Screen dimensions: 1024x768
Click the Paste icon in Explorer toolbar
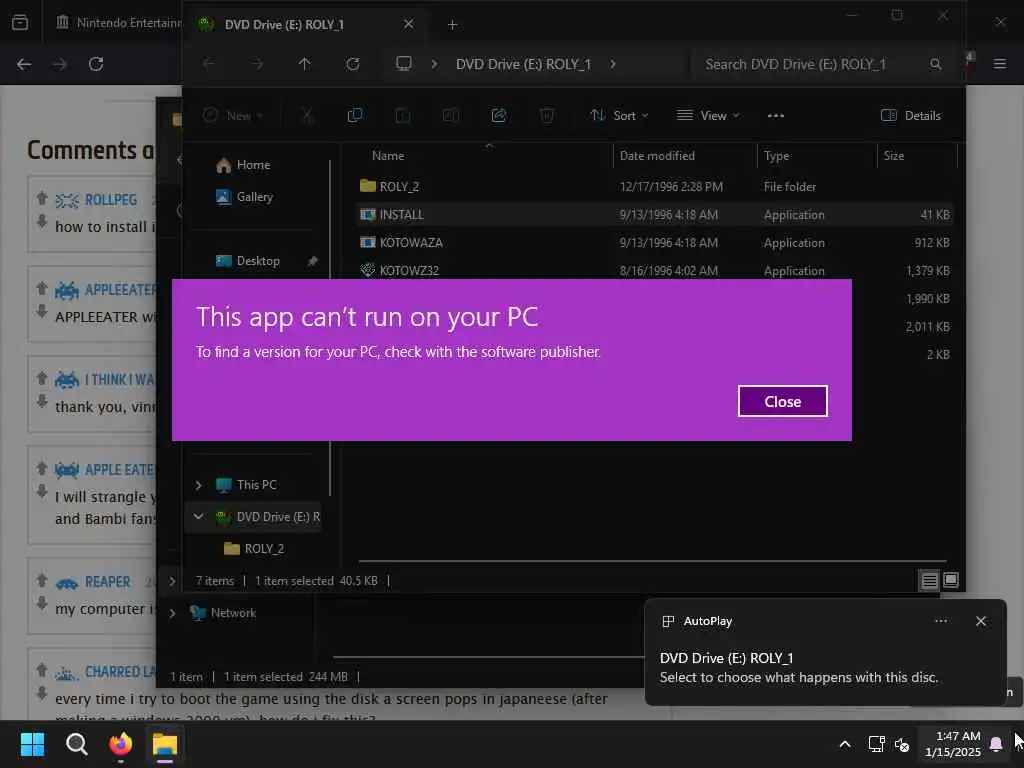pos(403,116)
